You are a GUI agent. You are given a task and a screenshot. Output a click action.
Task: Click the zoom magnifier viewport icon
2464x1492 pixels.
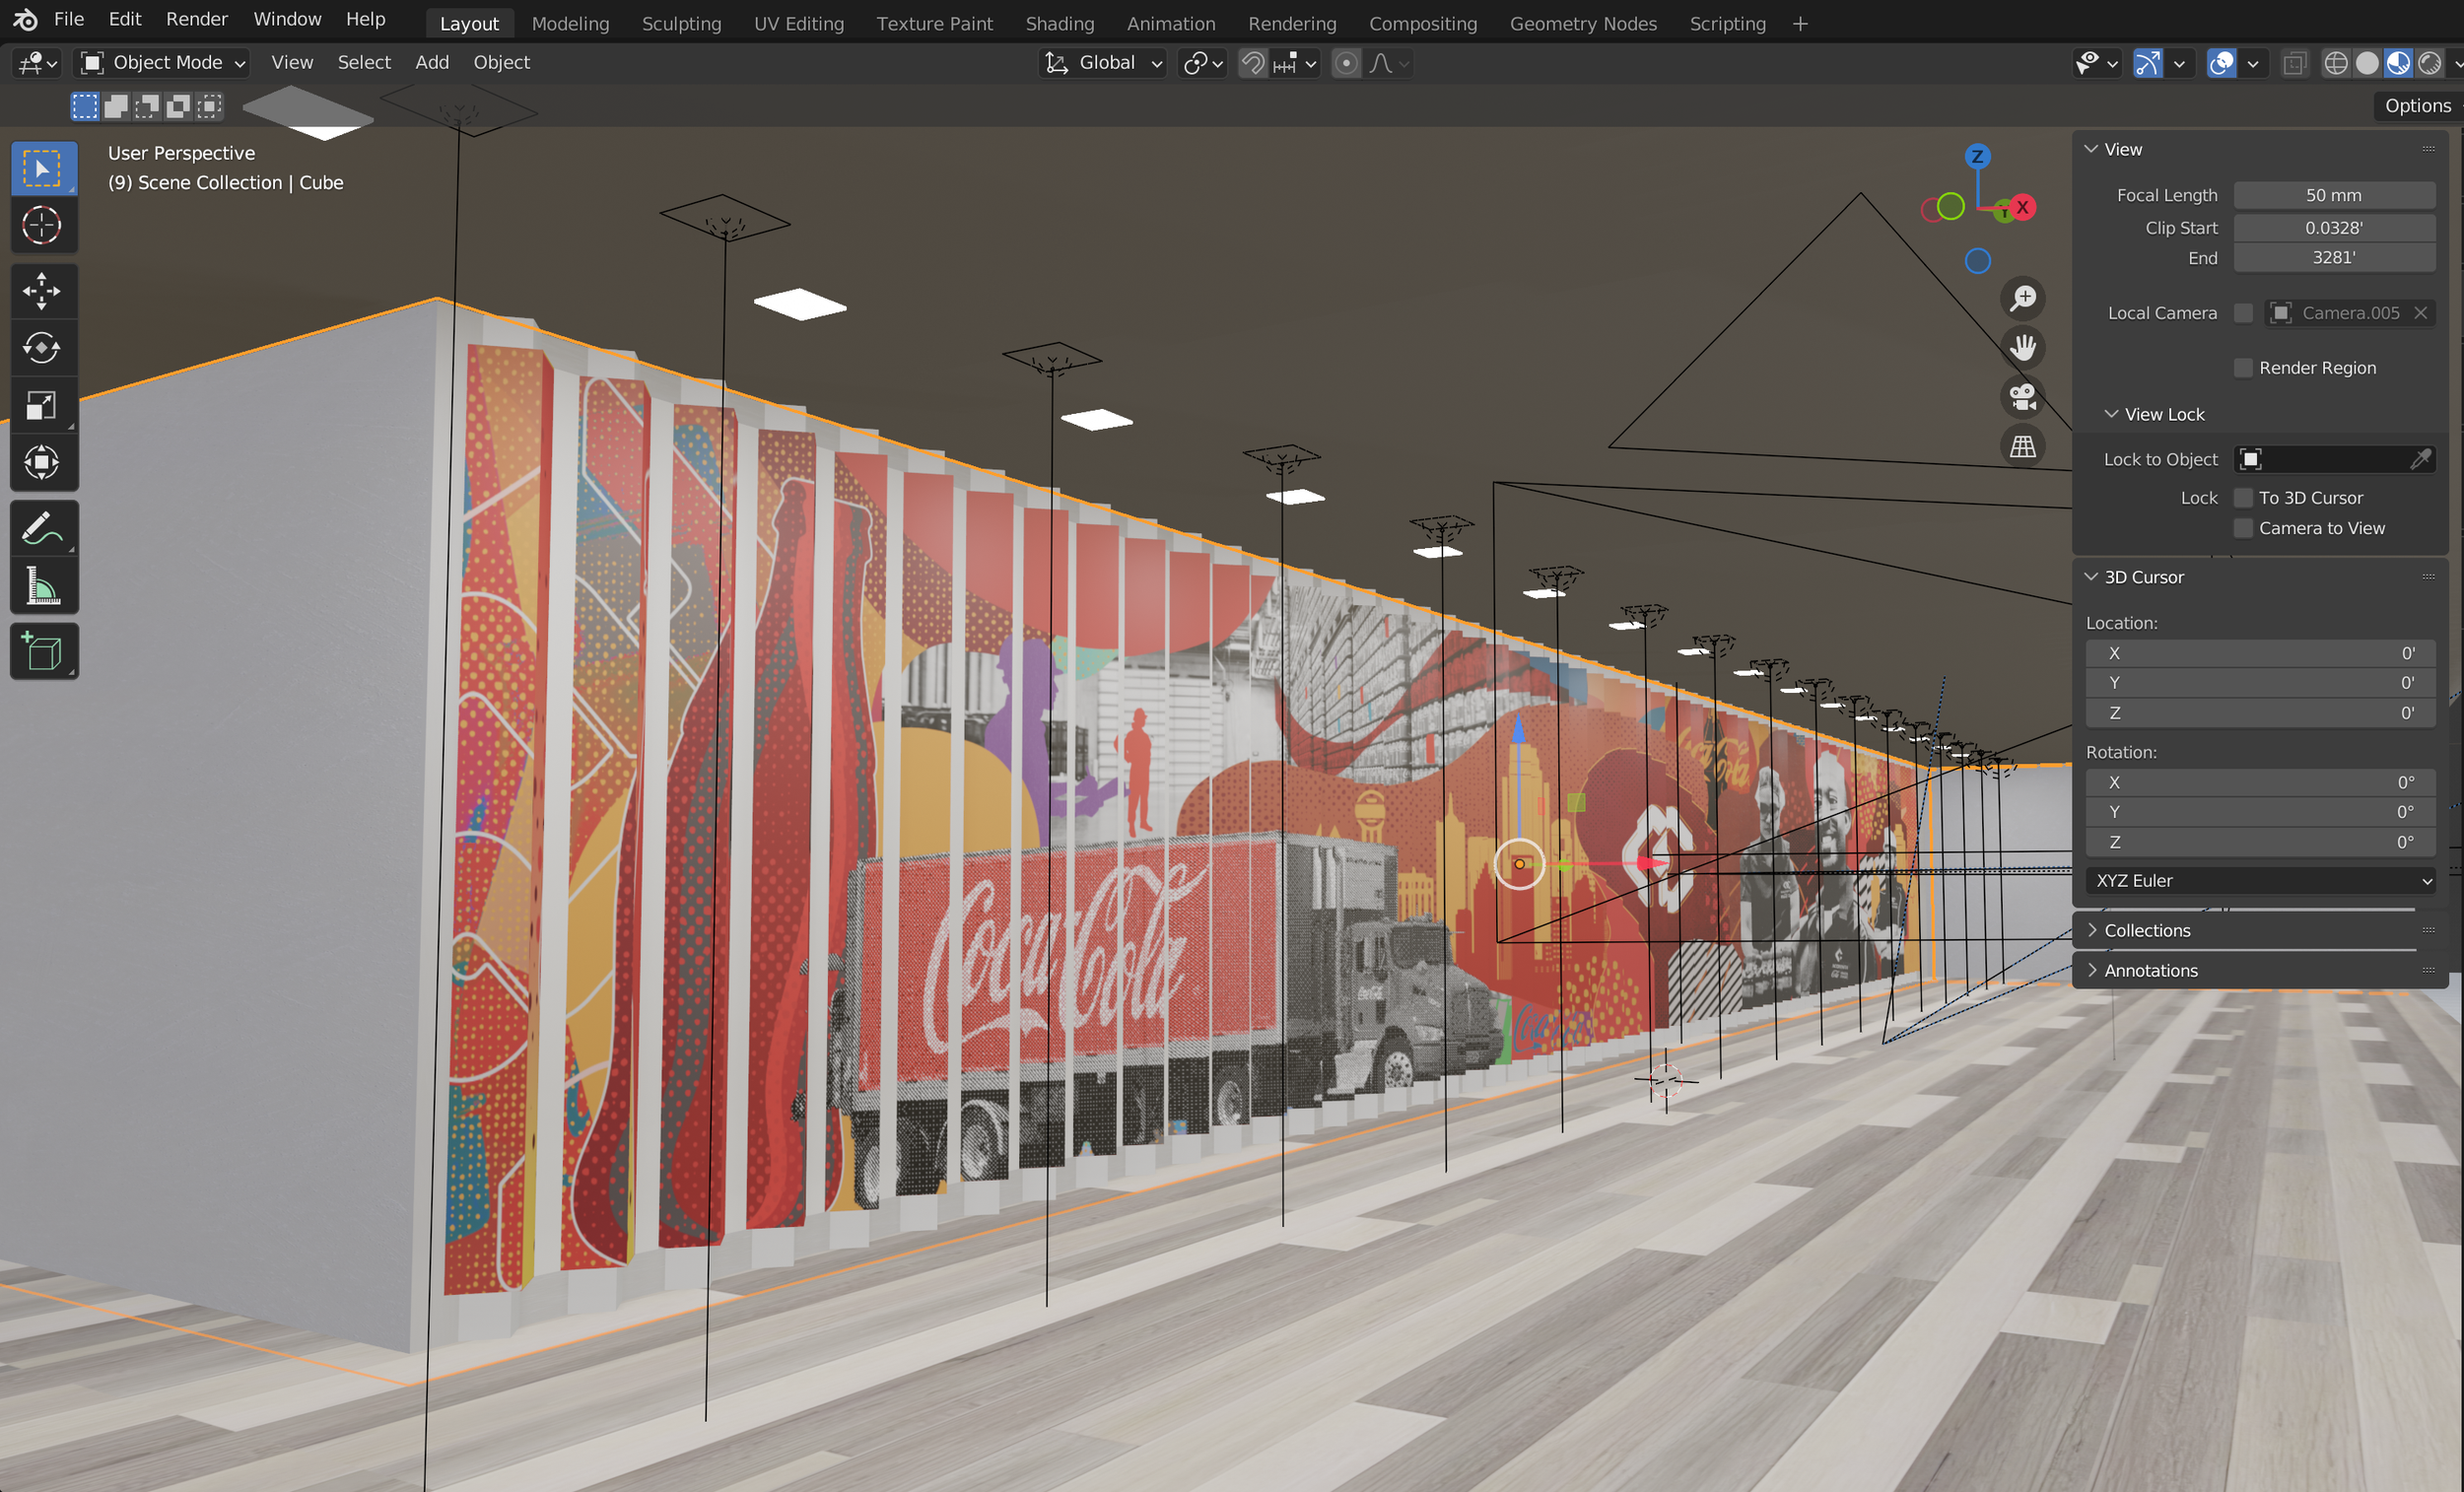tap(2023, 298)
